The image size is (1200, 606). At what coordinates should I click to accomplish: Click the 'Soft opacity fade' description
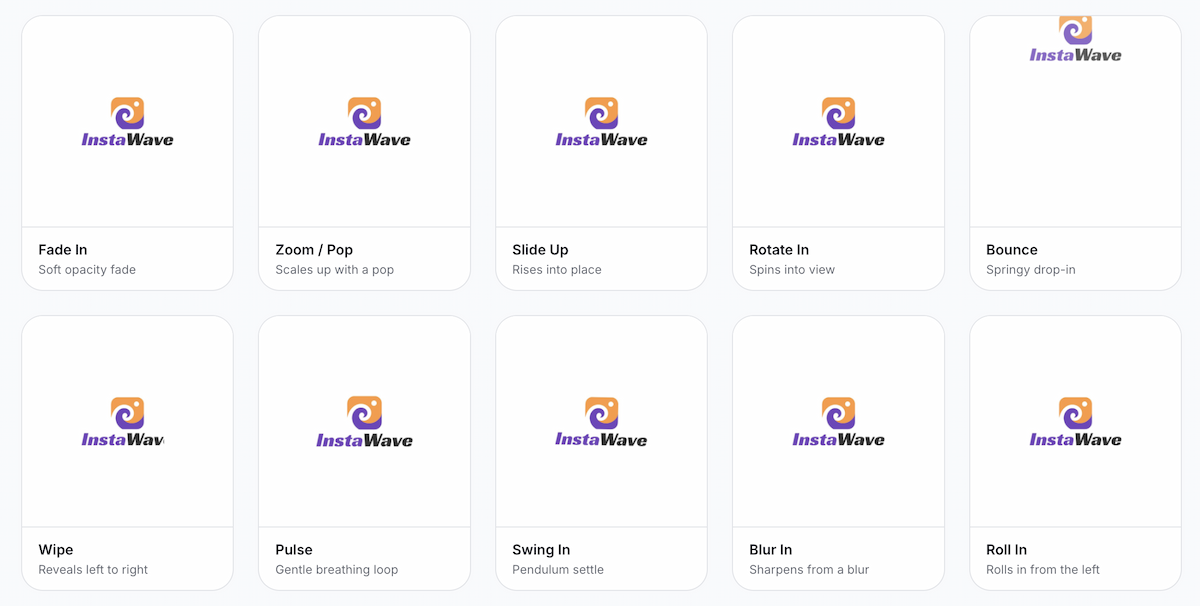click(87, 270)
